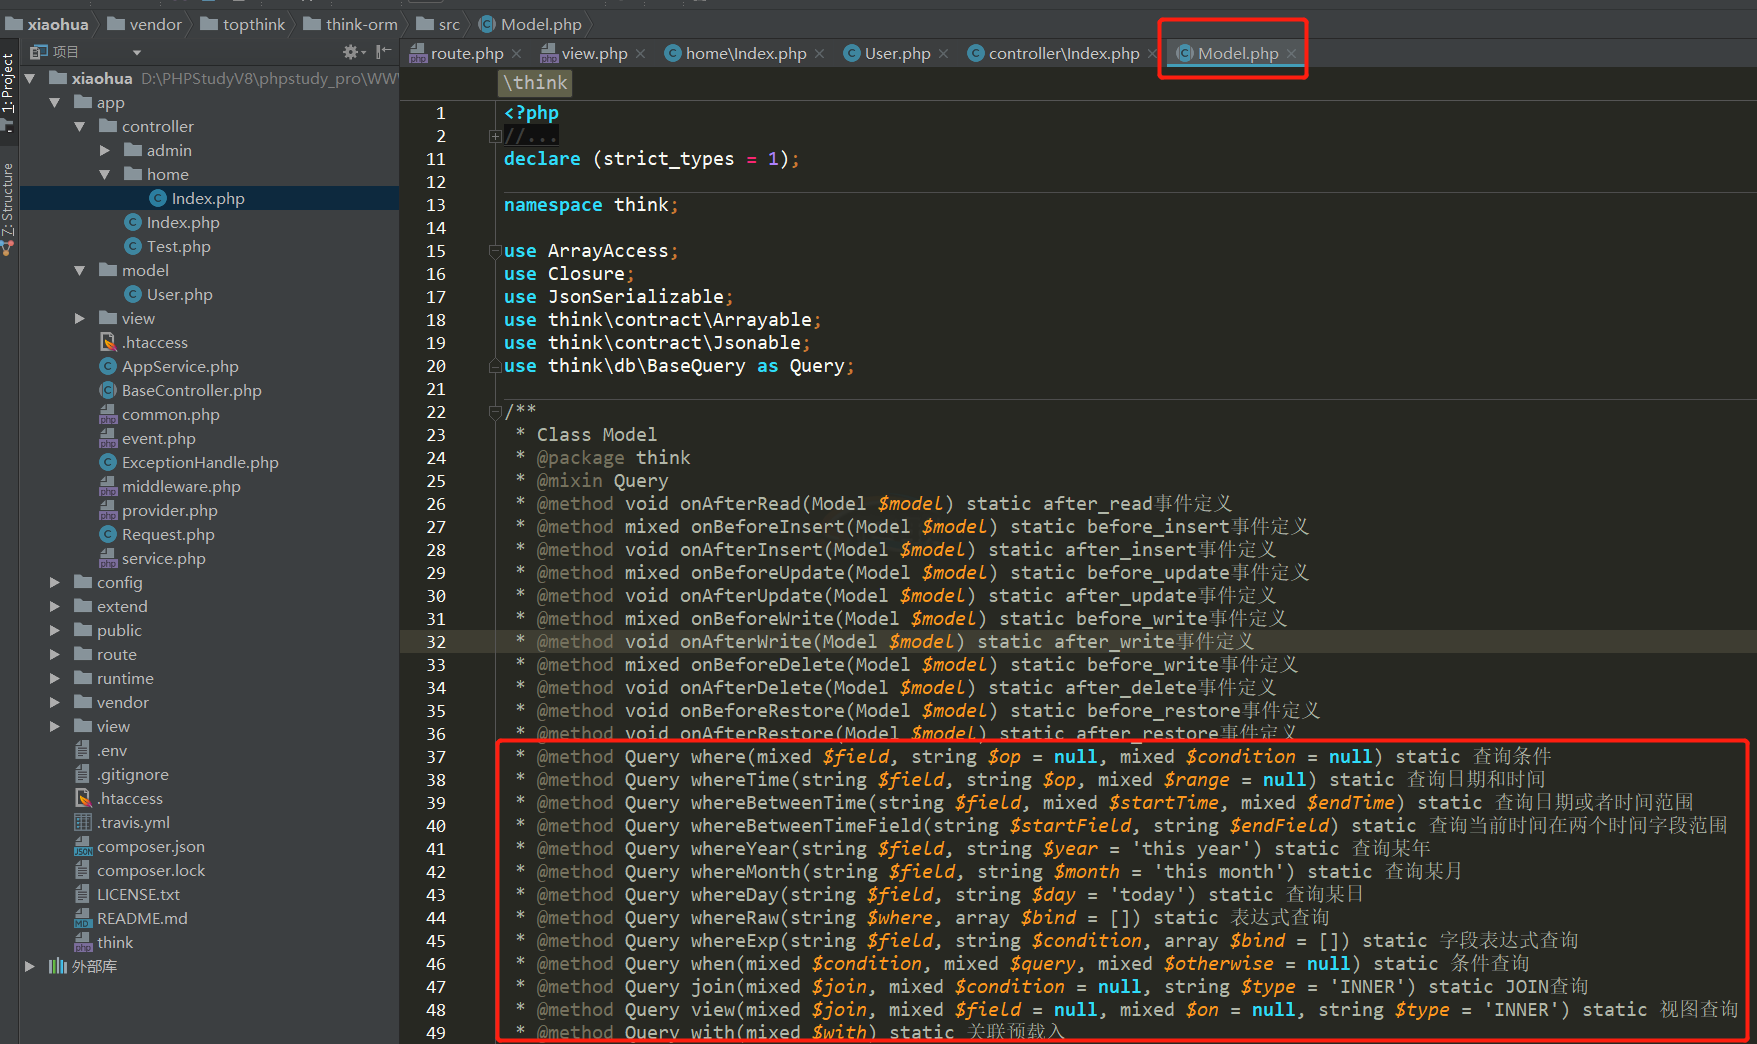The width and height of the screenshot is (1757, 1044).
Task: Click the ExceptionHandle.php file icon
Action: (x=108, y=462)
